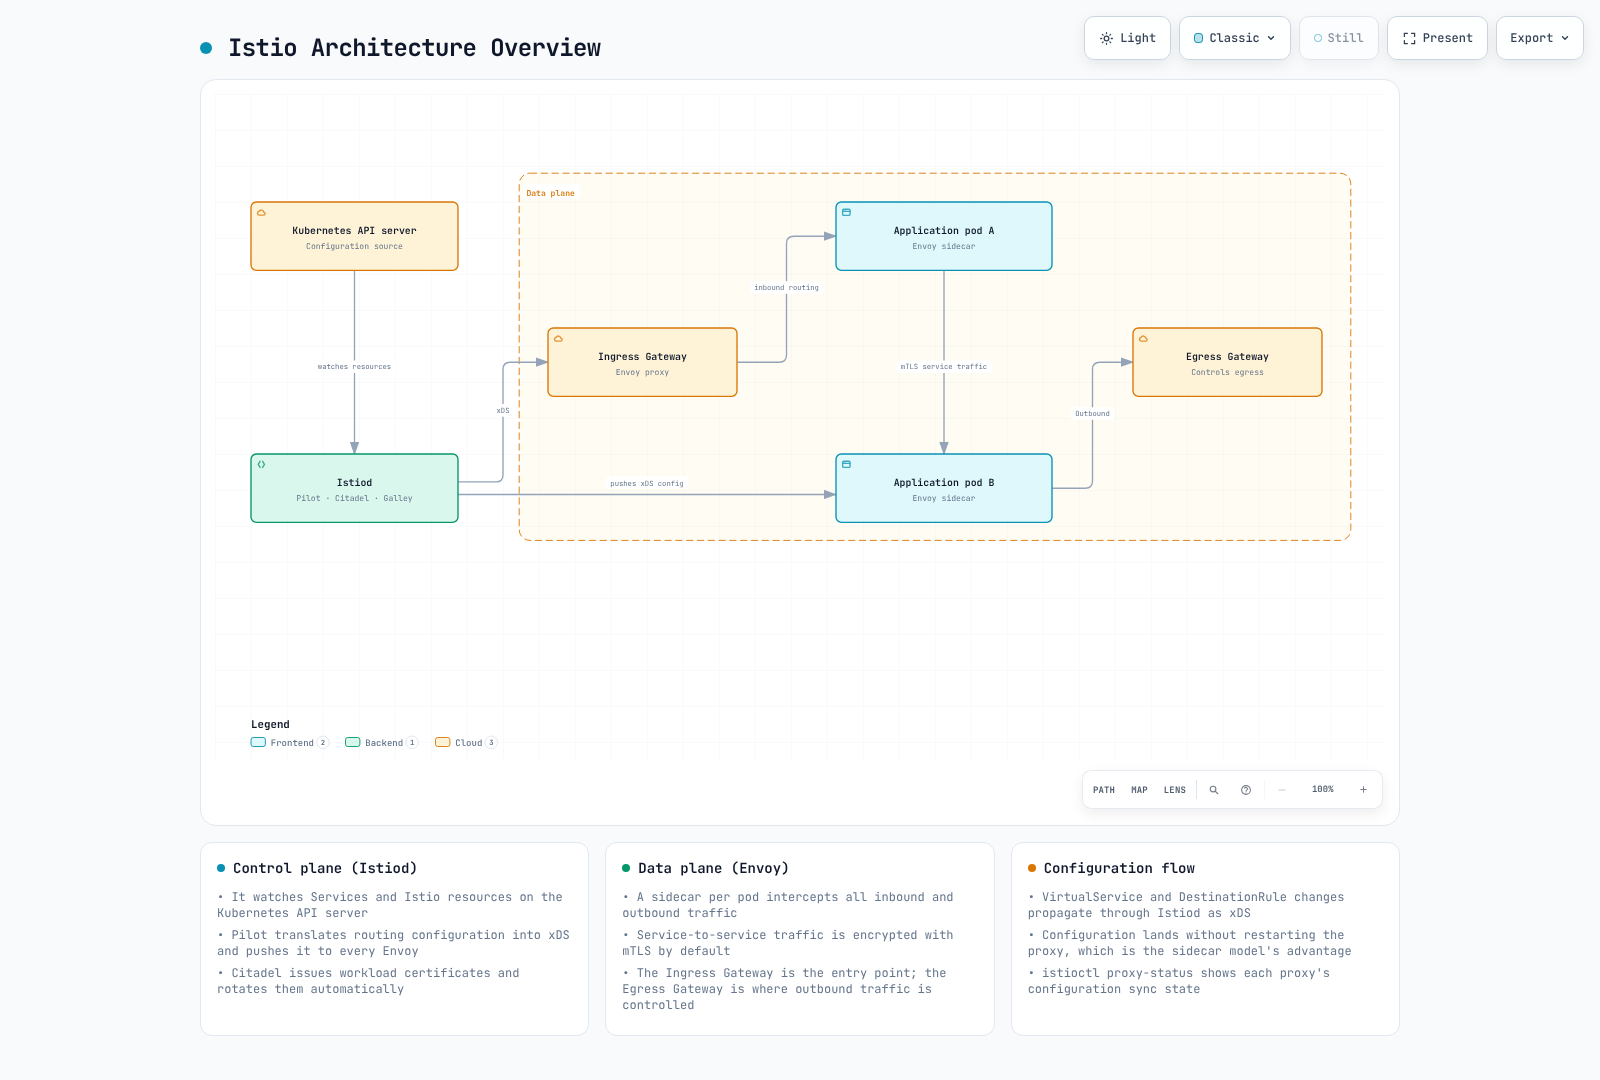Image resolution: width=1600 pixels, height=1080 pixels.
Task: Toggle the Cloud legend filter
Action: pos(466,743)
